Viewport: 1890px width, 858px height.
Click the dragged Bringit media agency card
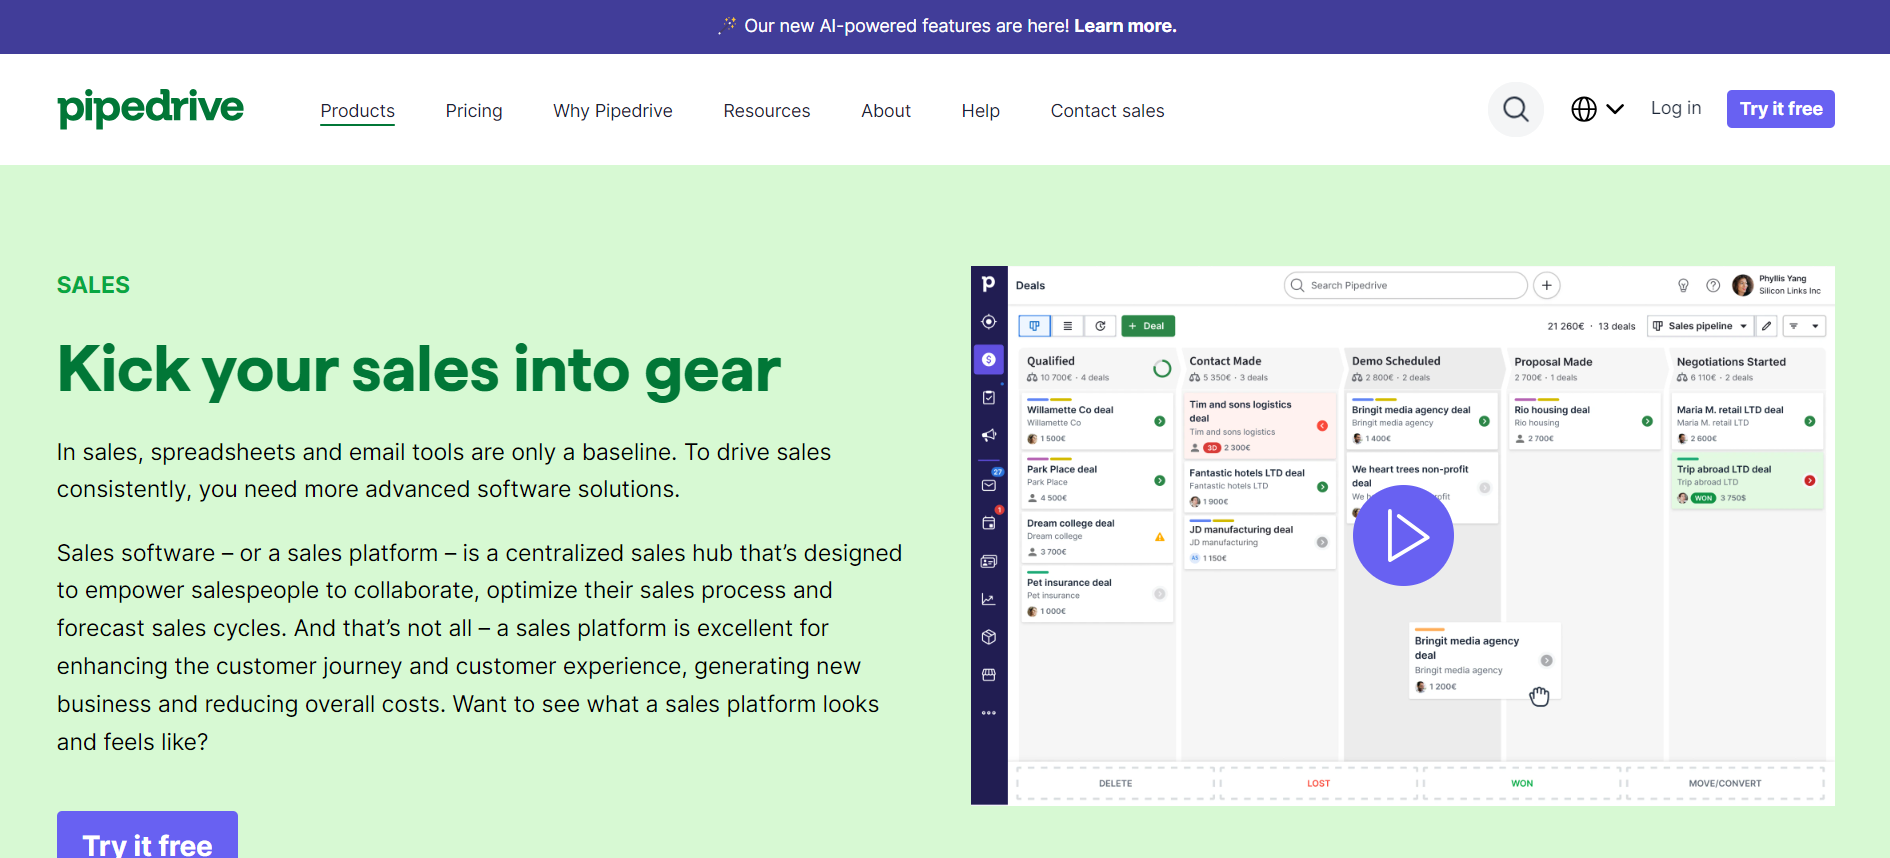coord(1484,661)
